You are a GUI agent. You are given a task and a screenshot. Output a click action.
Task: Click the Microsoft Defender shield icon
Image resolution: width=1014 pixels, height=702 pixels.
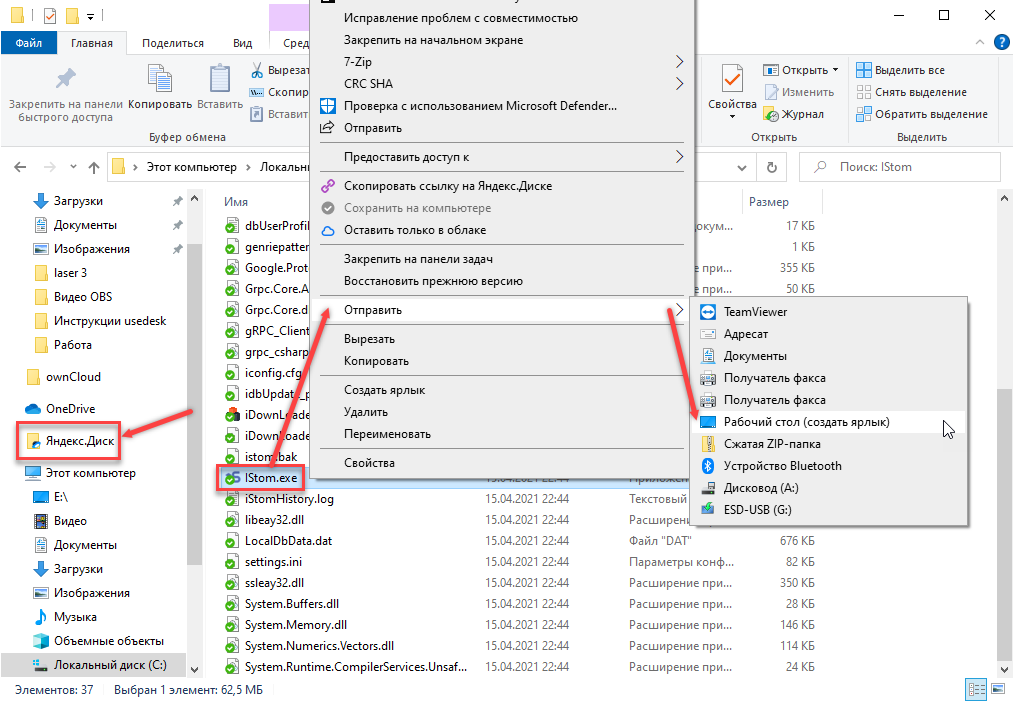pyautogui.click(x=326, y=106)
